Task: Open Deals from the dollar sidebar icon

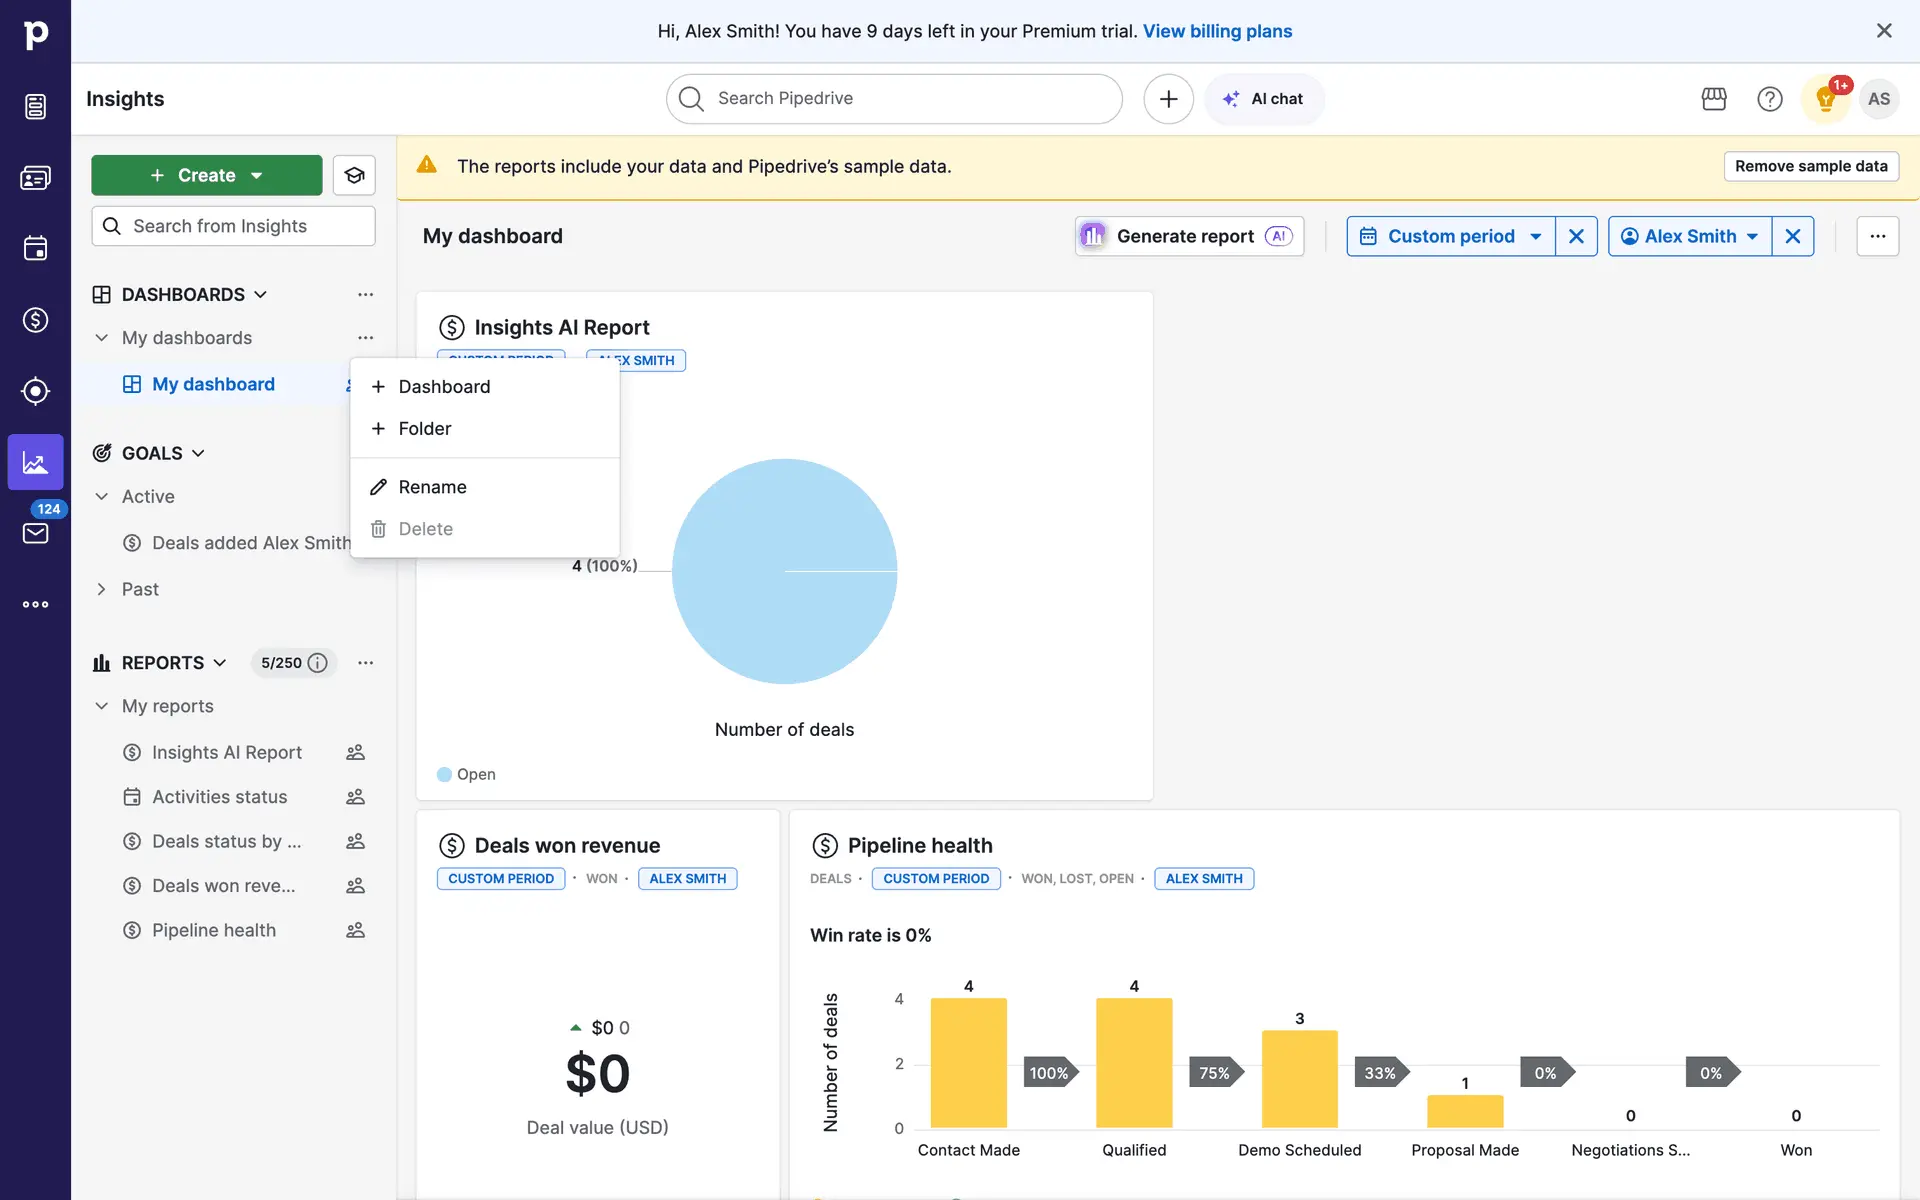Action: (x=35, y=320)
